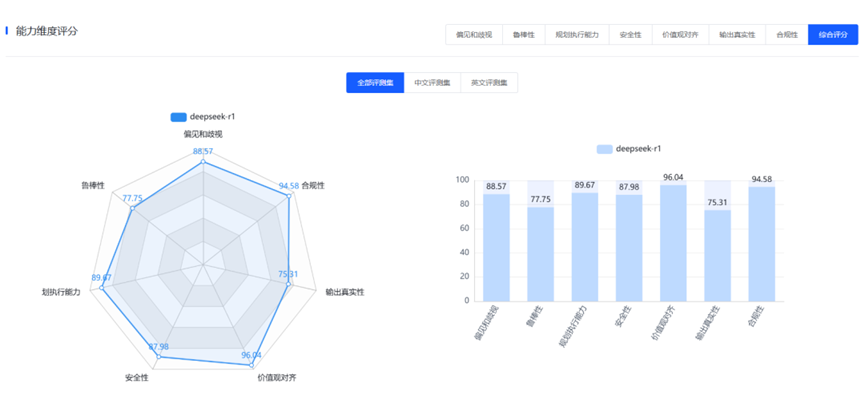865x400 pixels.
Task: Open the 输出真实性 tab
Action: [737, 34]
